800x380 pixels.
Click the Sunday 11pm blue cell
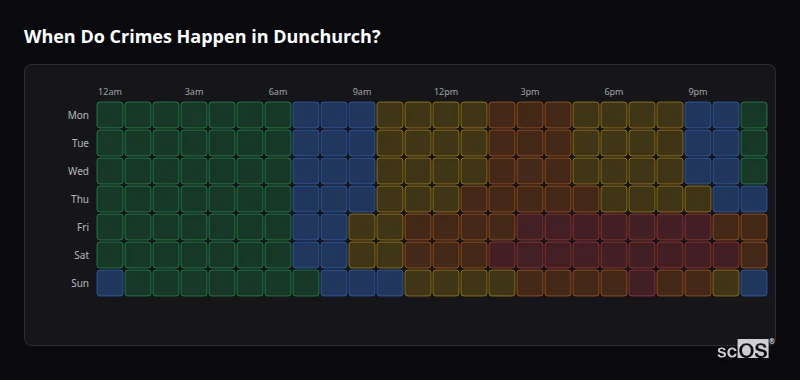(754, 283)
